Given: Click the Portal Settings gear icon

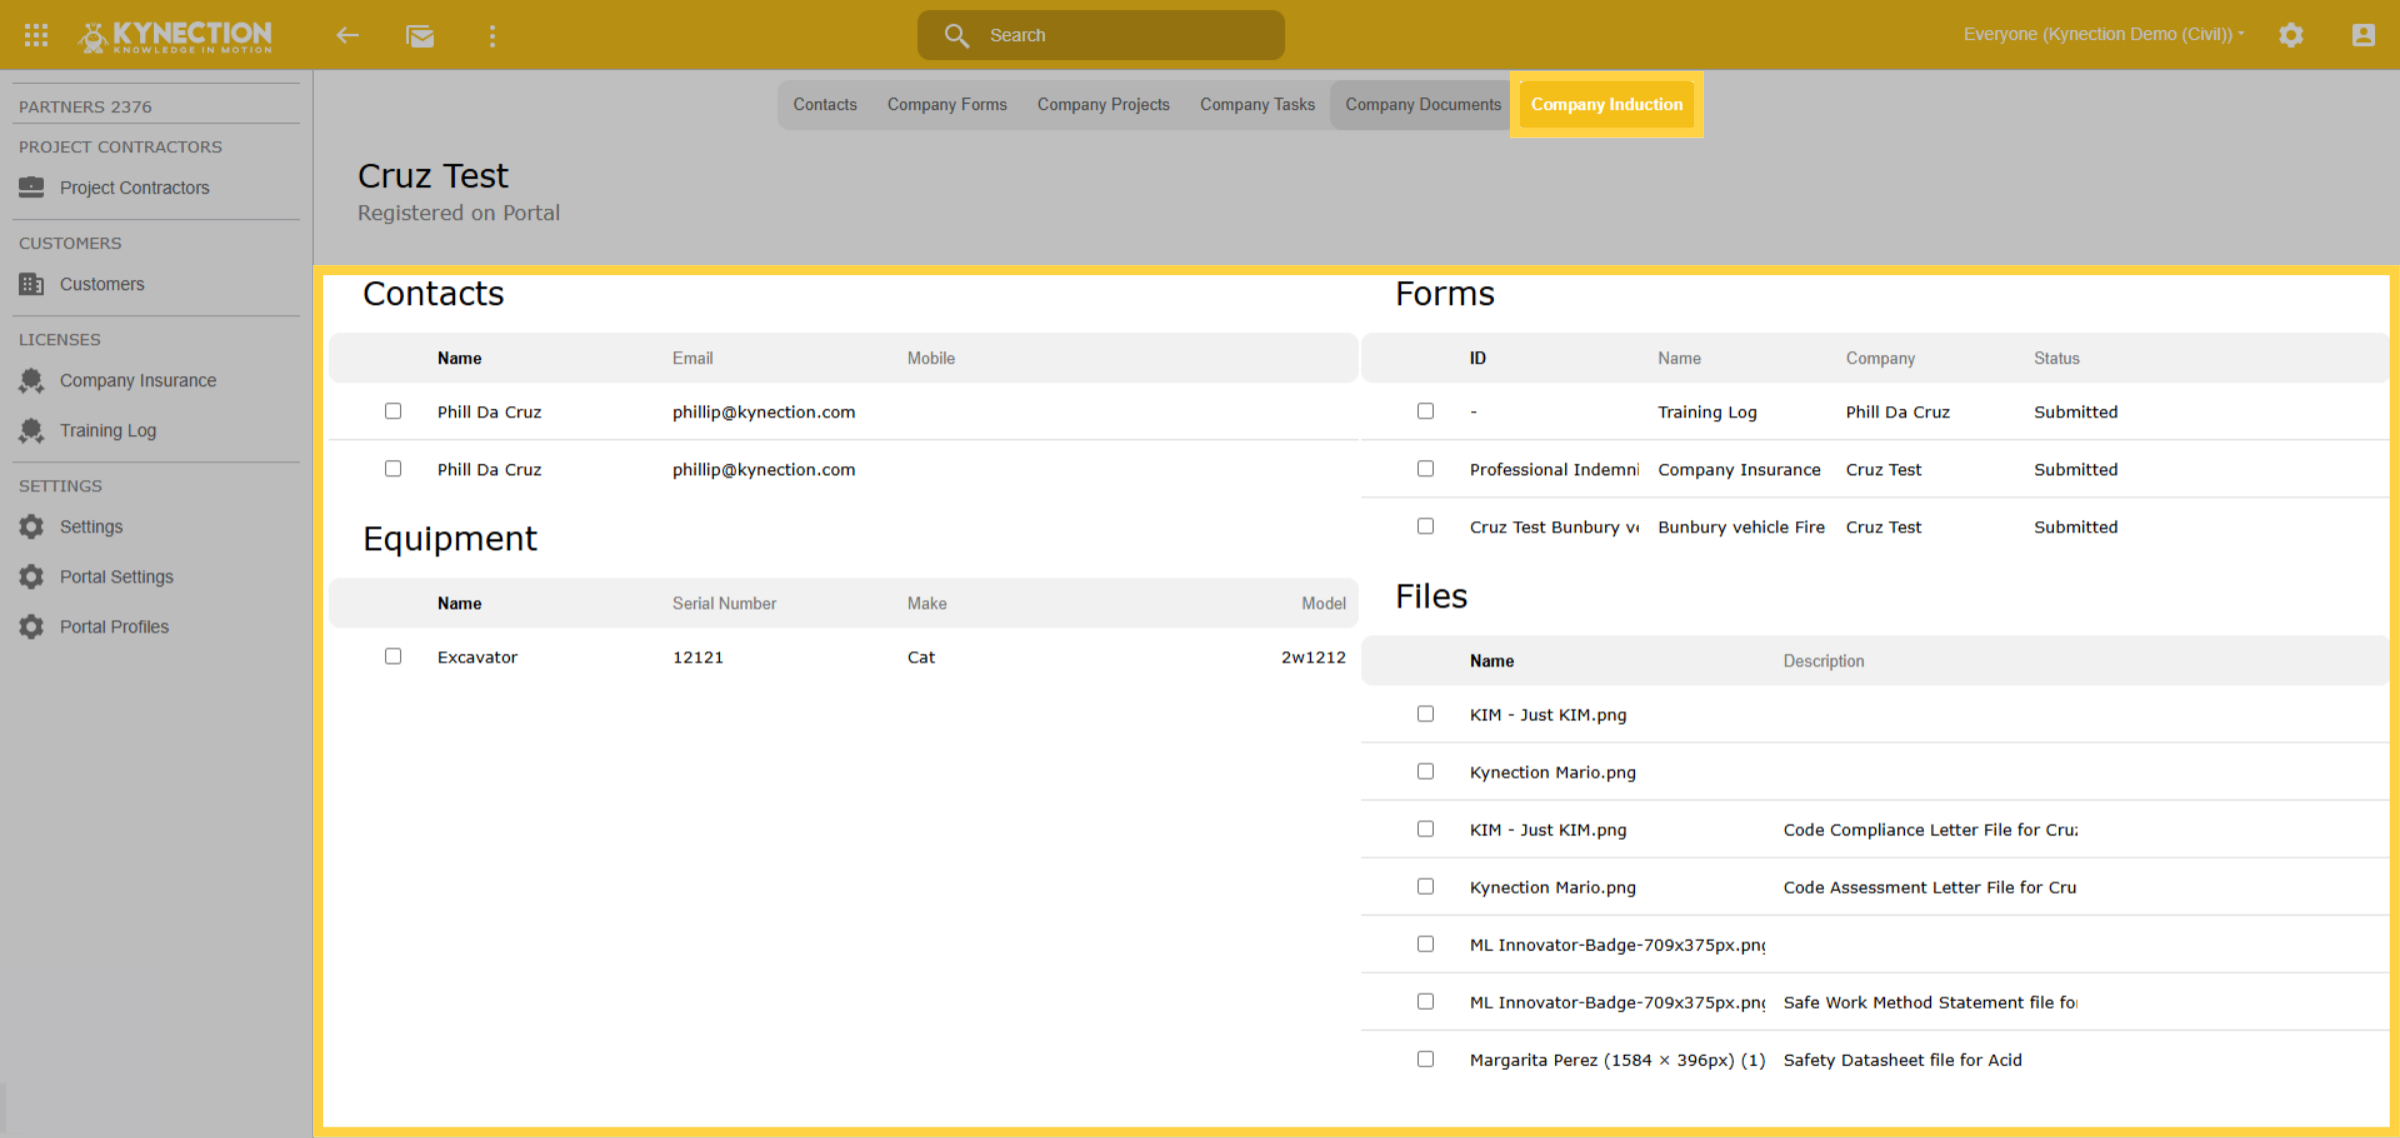Looking at the screenshot, I should 32,576.
